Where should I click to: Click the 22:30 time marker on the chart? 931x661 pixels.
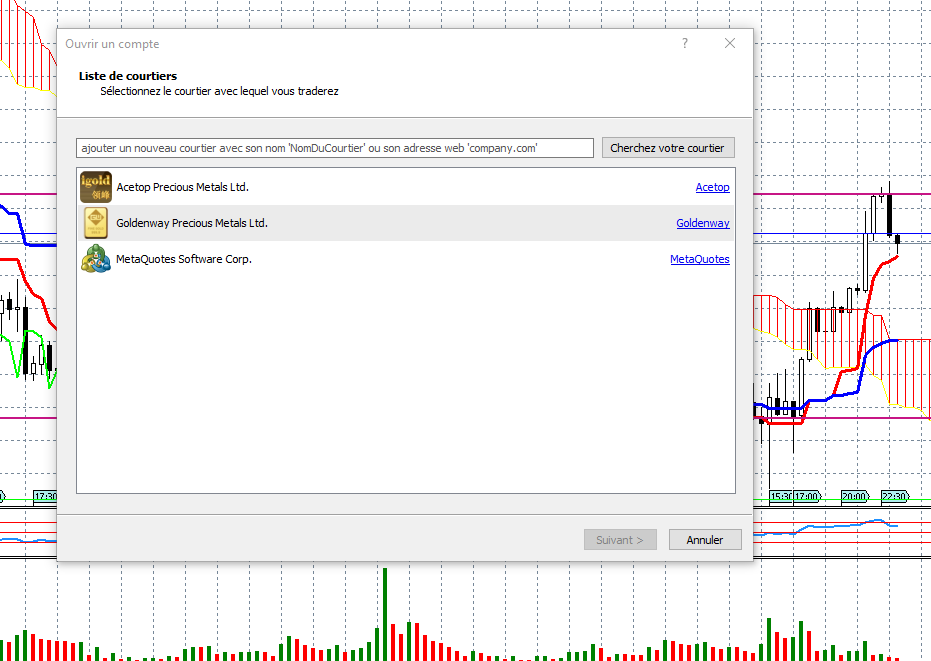(895, 496)
